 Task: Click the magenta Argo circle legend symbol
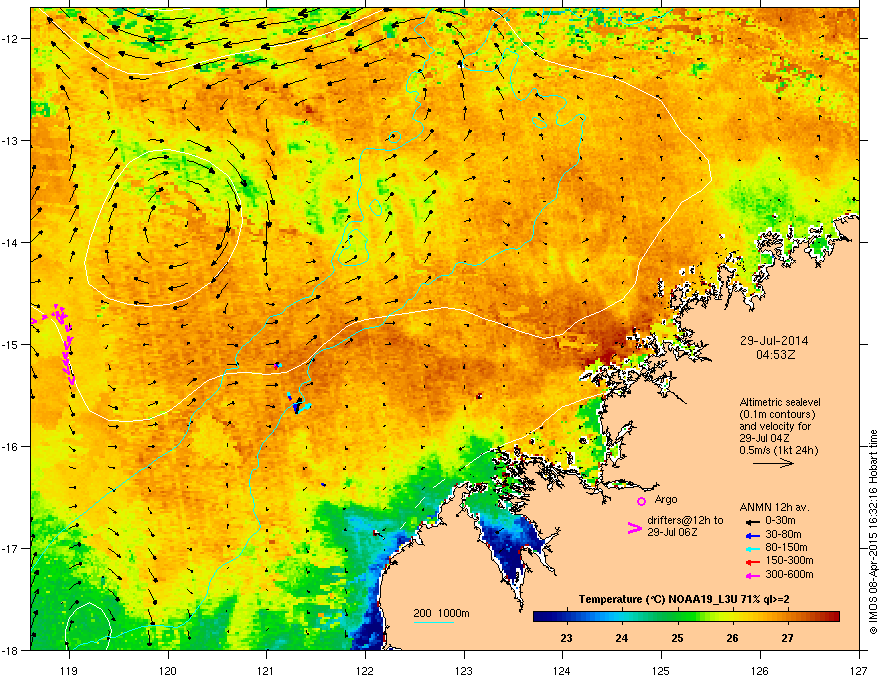[x=641, y=501]
